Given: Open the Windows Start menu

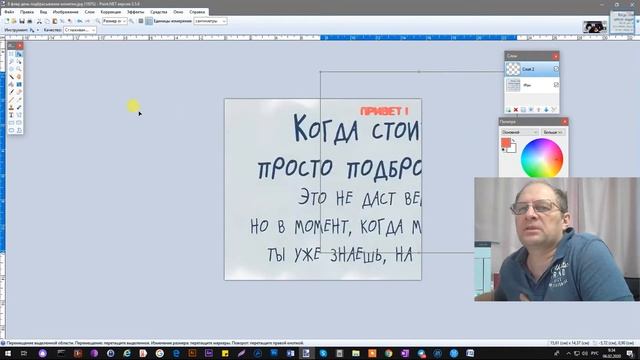Looking at the screenshot, I should pos(7,353).
